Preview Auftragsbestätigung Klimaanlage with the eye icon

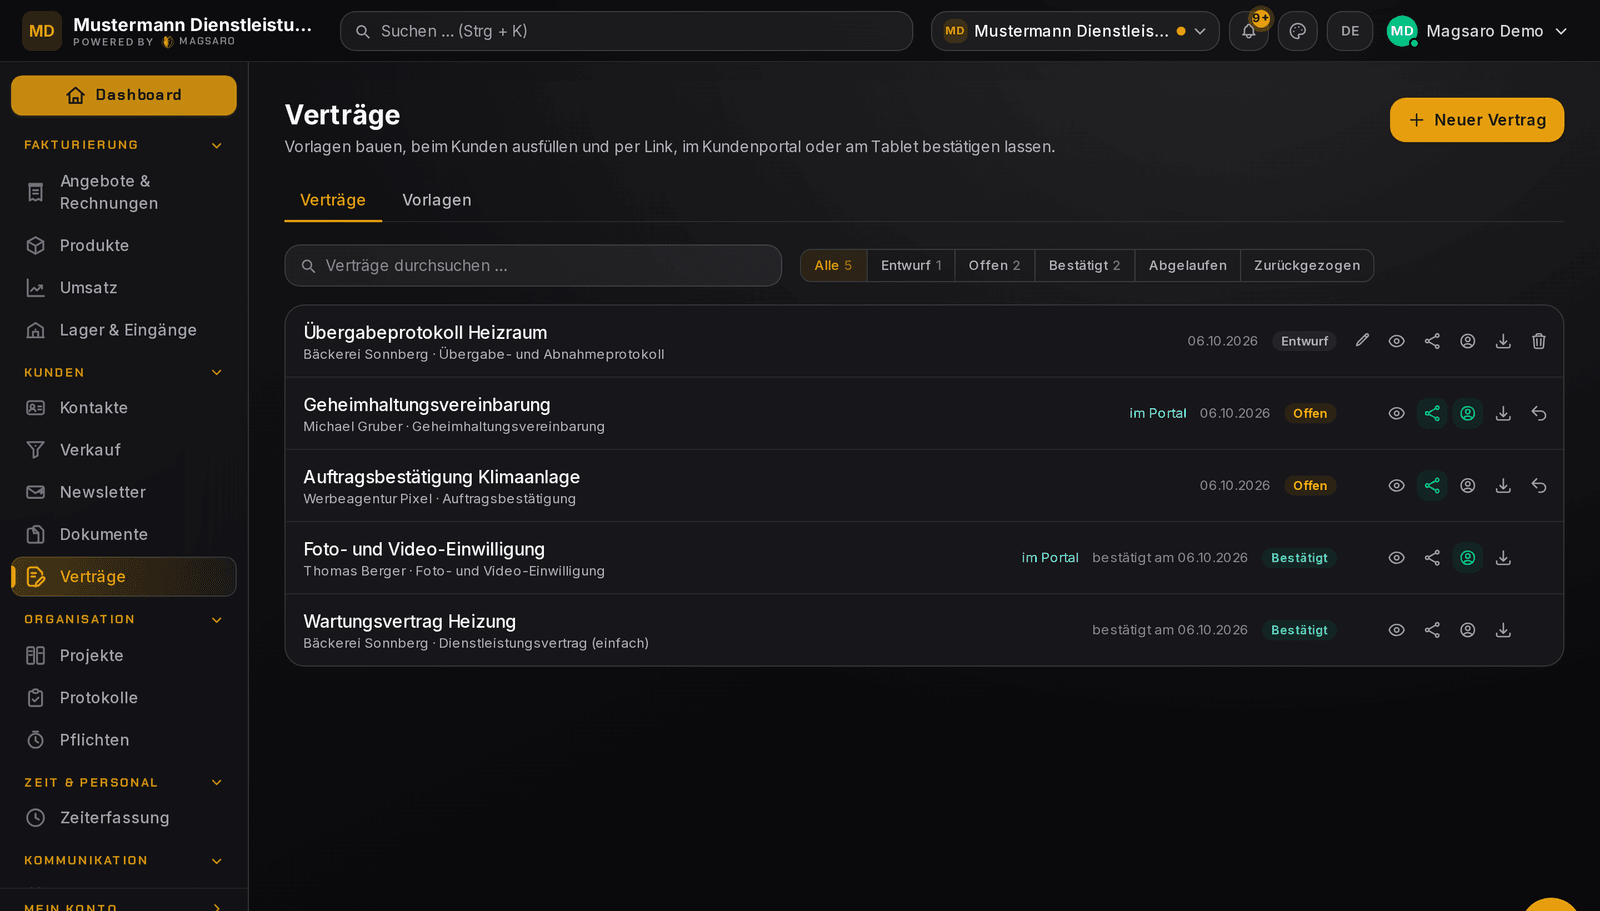(1397, 485)
